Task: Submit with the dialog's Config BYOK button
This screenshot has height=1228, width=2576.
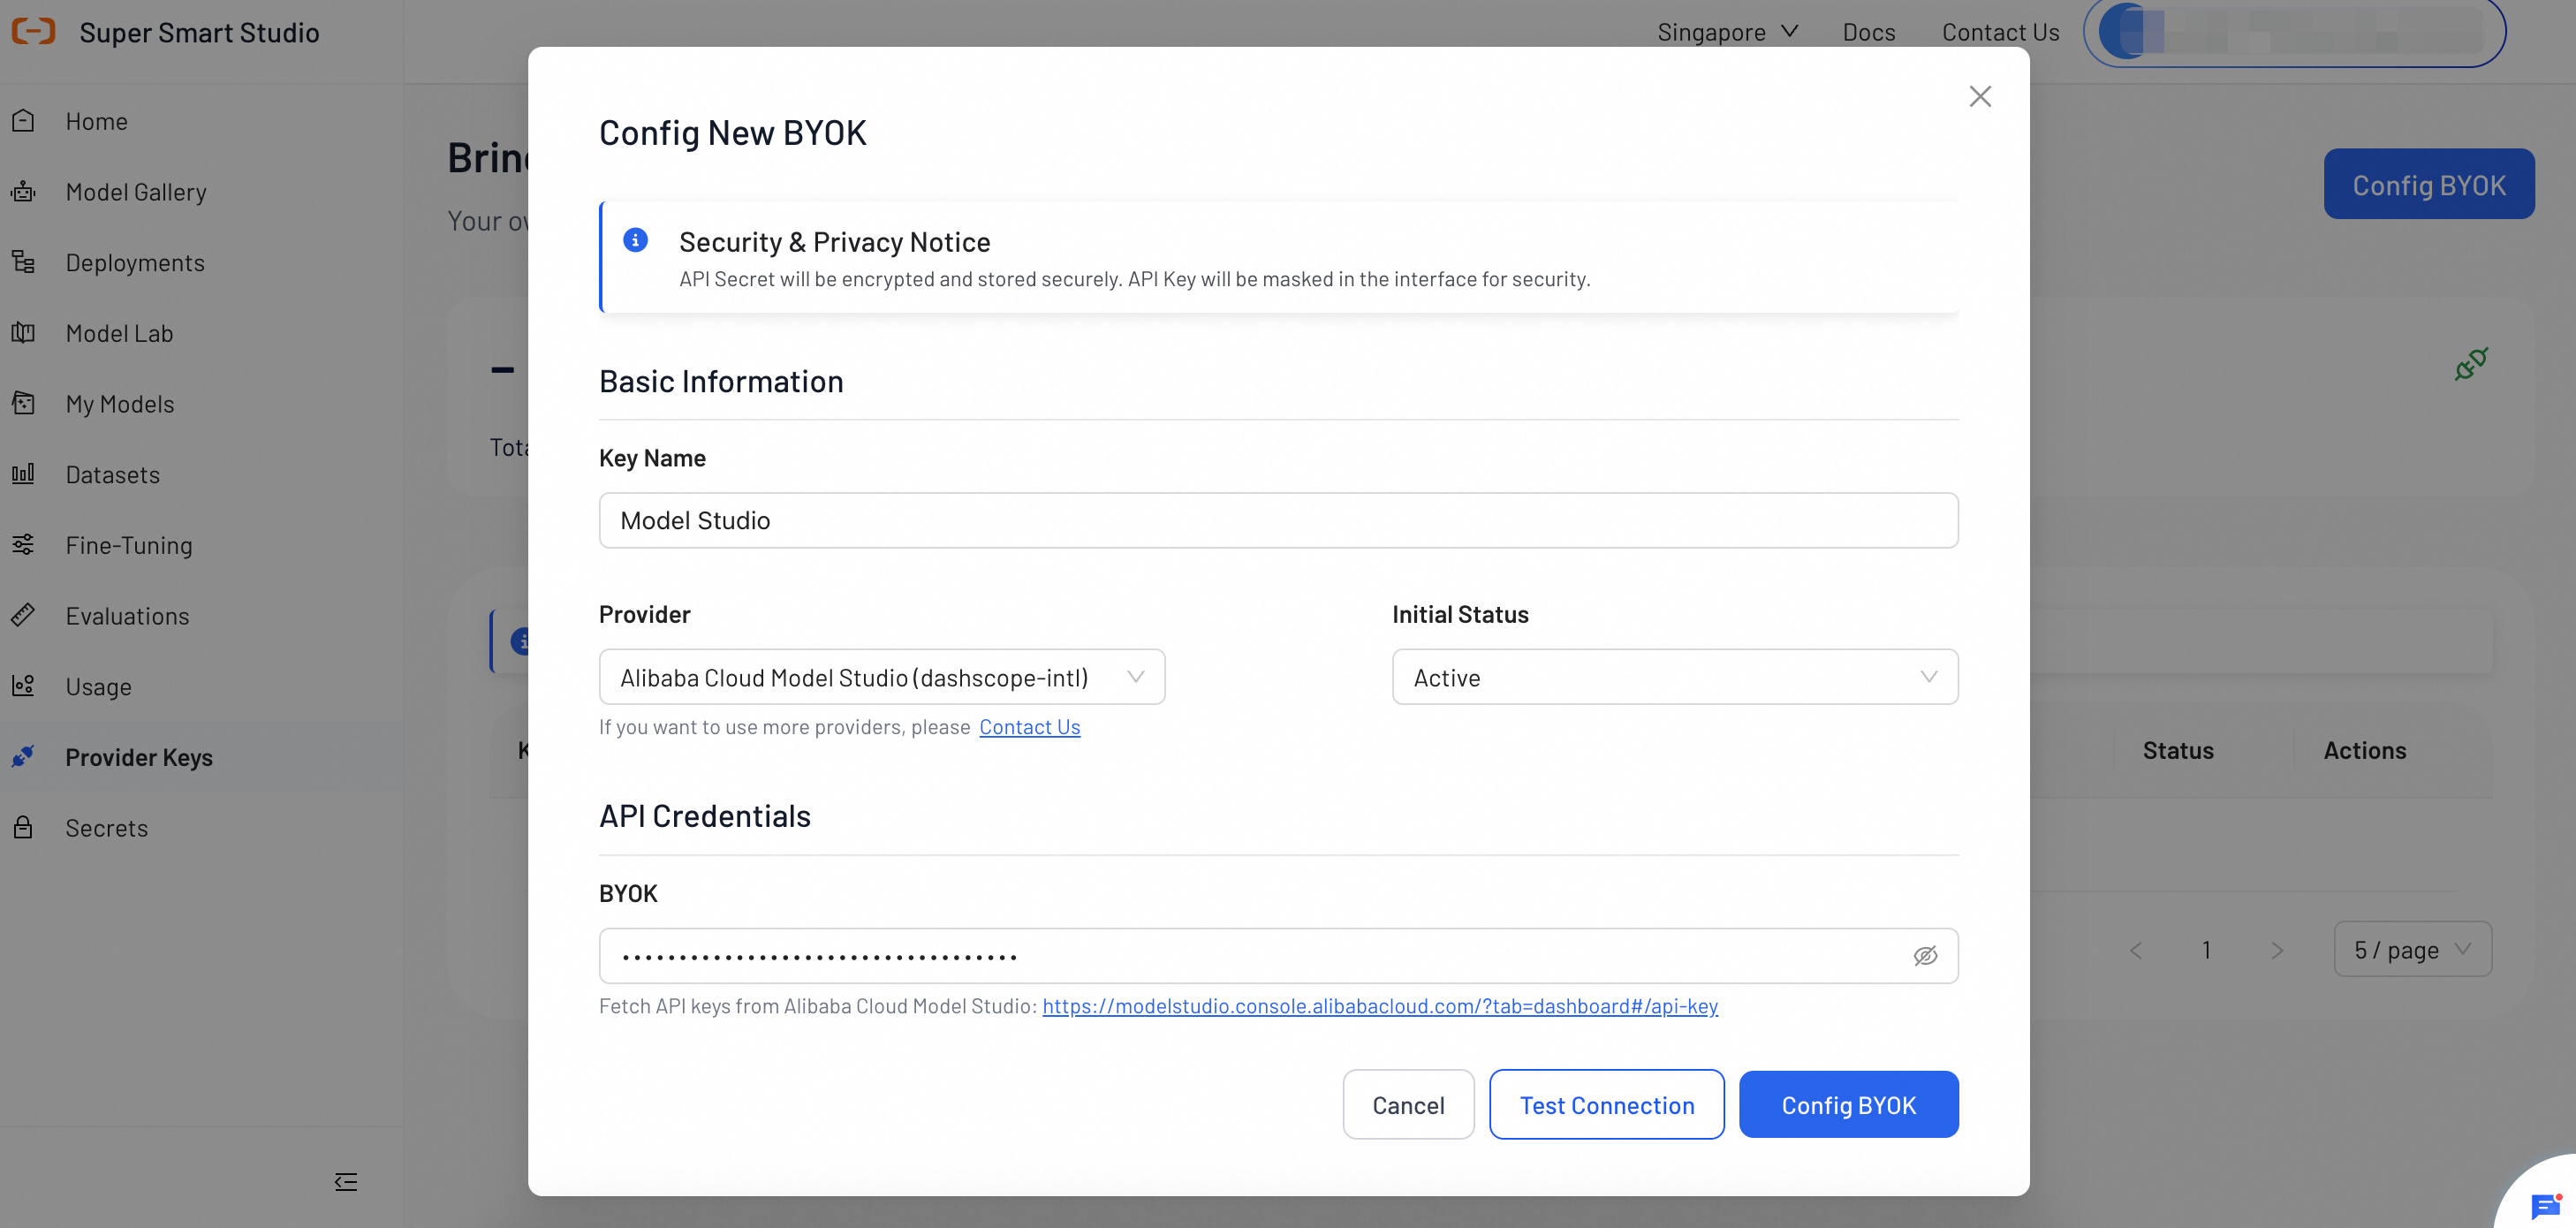Action: tap(1848, 1104)
